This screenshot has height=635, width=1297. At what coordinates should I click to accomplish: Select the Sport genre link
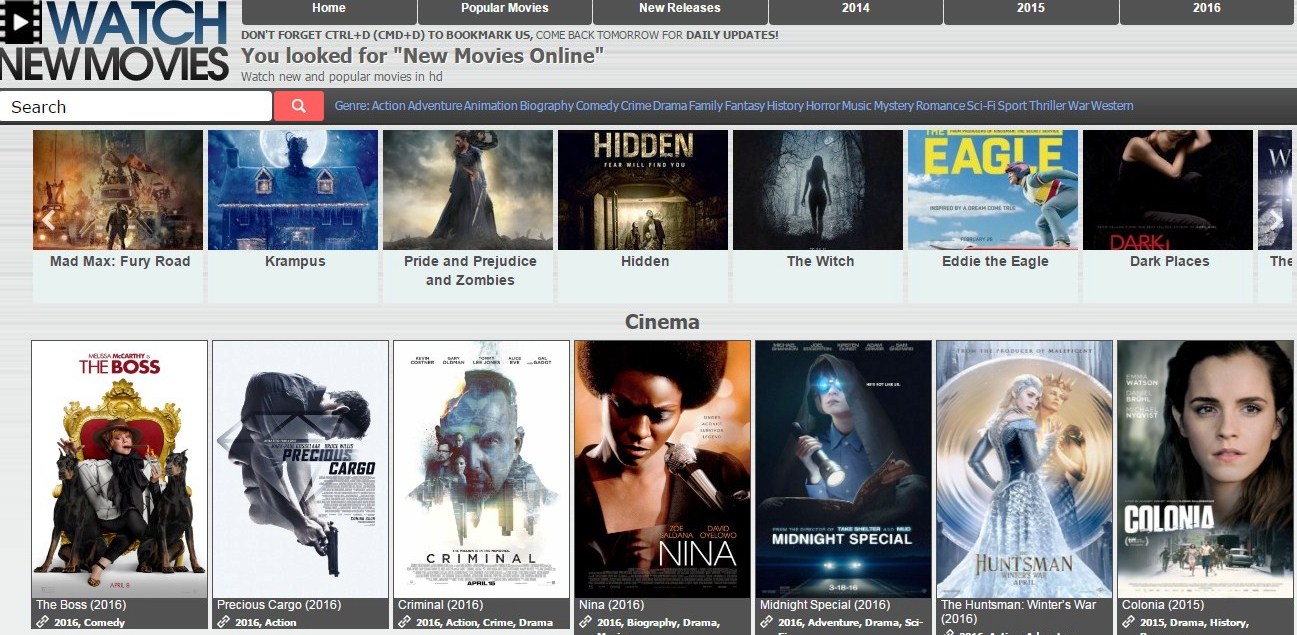pos(1012,106)
